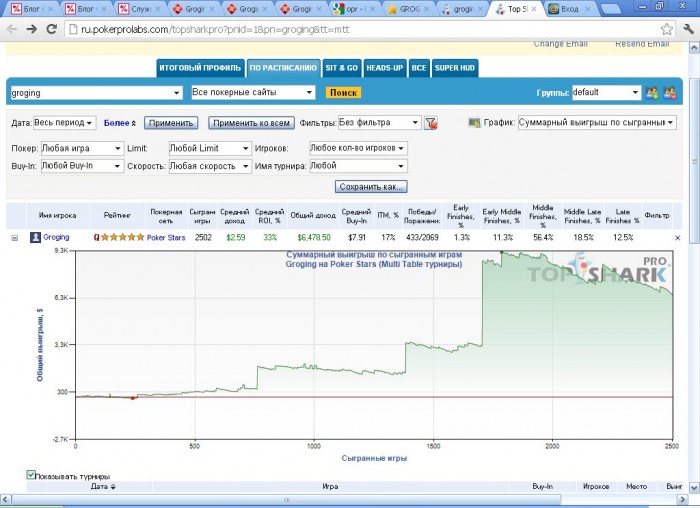Image resolution: width=700 pixels, height=508 pixels.
Task: Switch to the Top Shark browser tab
Action: tap(515, 9)
